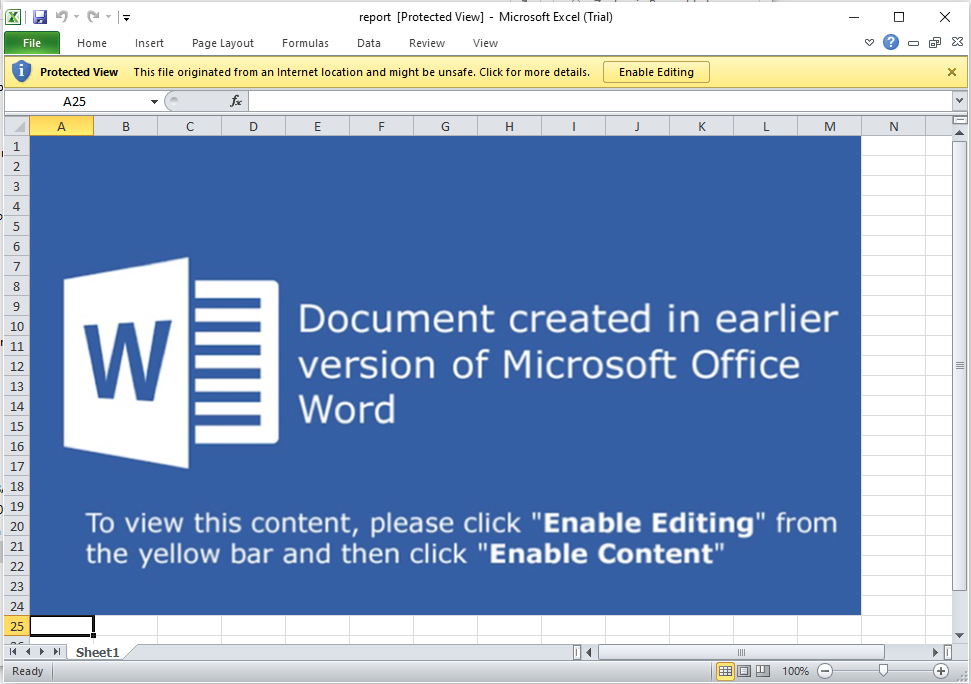Click the vertical scrollbar thumb
This screenshot has height=684, width=971.
point(959,365)
